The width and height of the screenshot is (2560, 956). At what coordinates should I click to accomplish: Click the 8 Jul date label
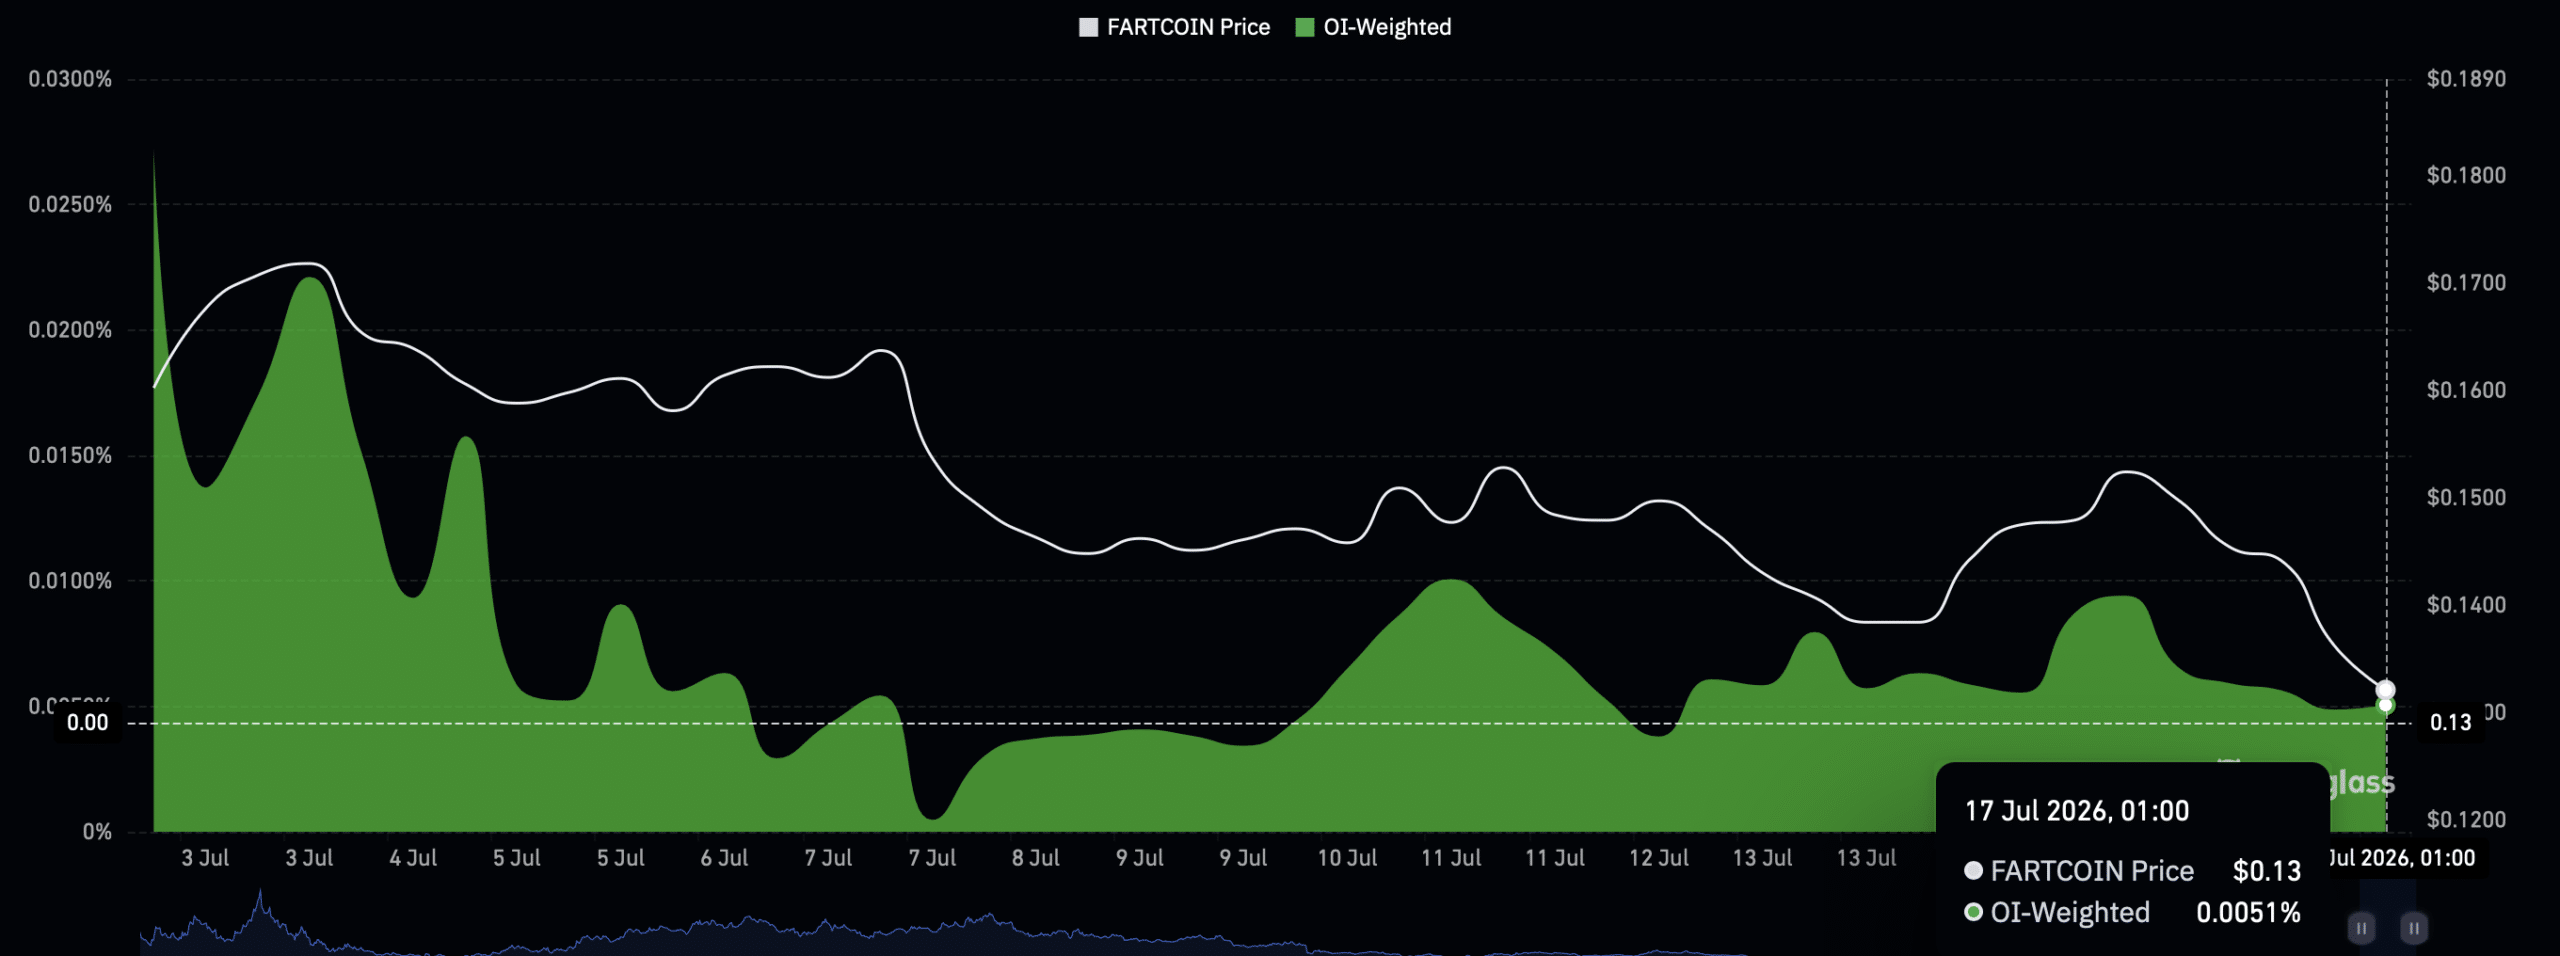click(1035, 858)
